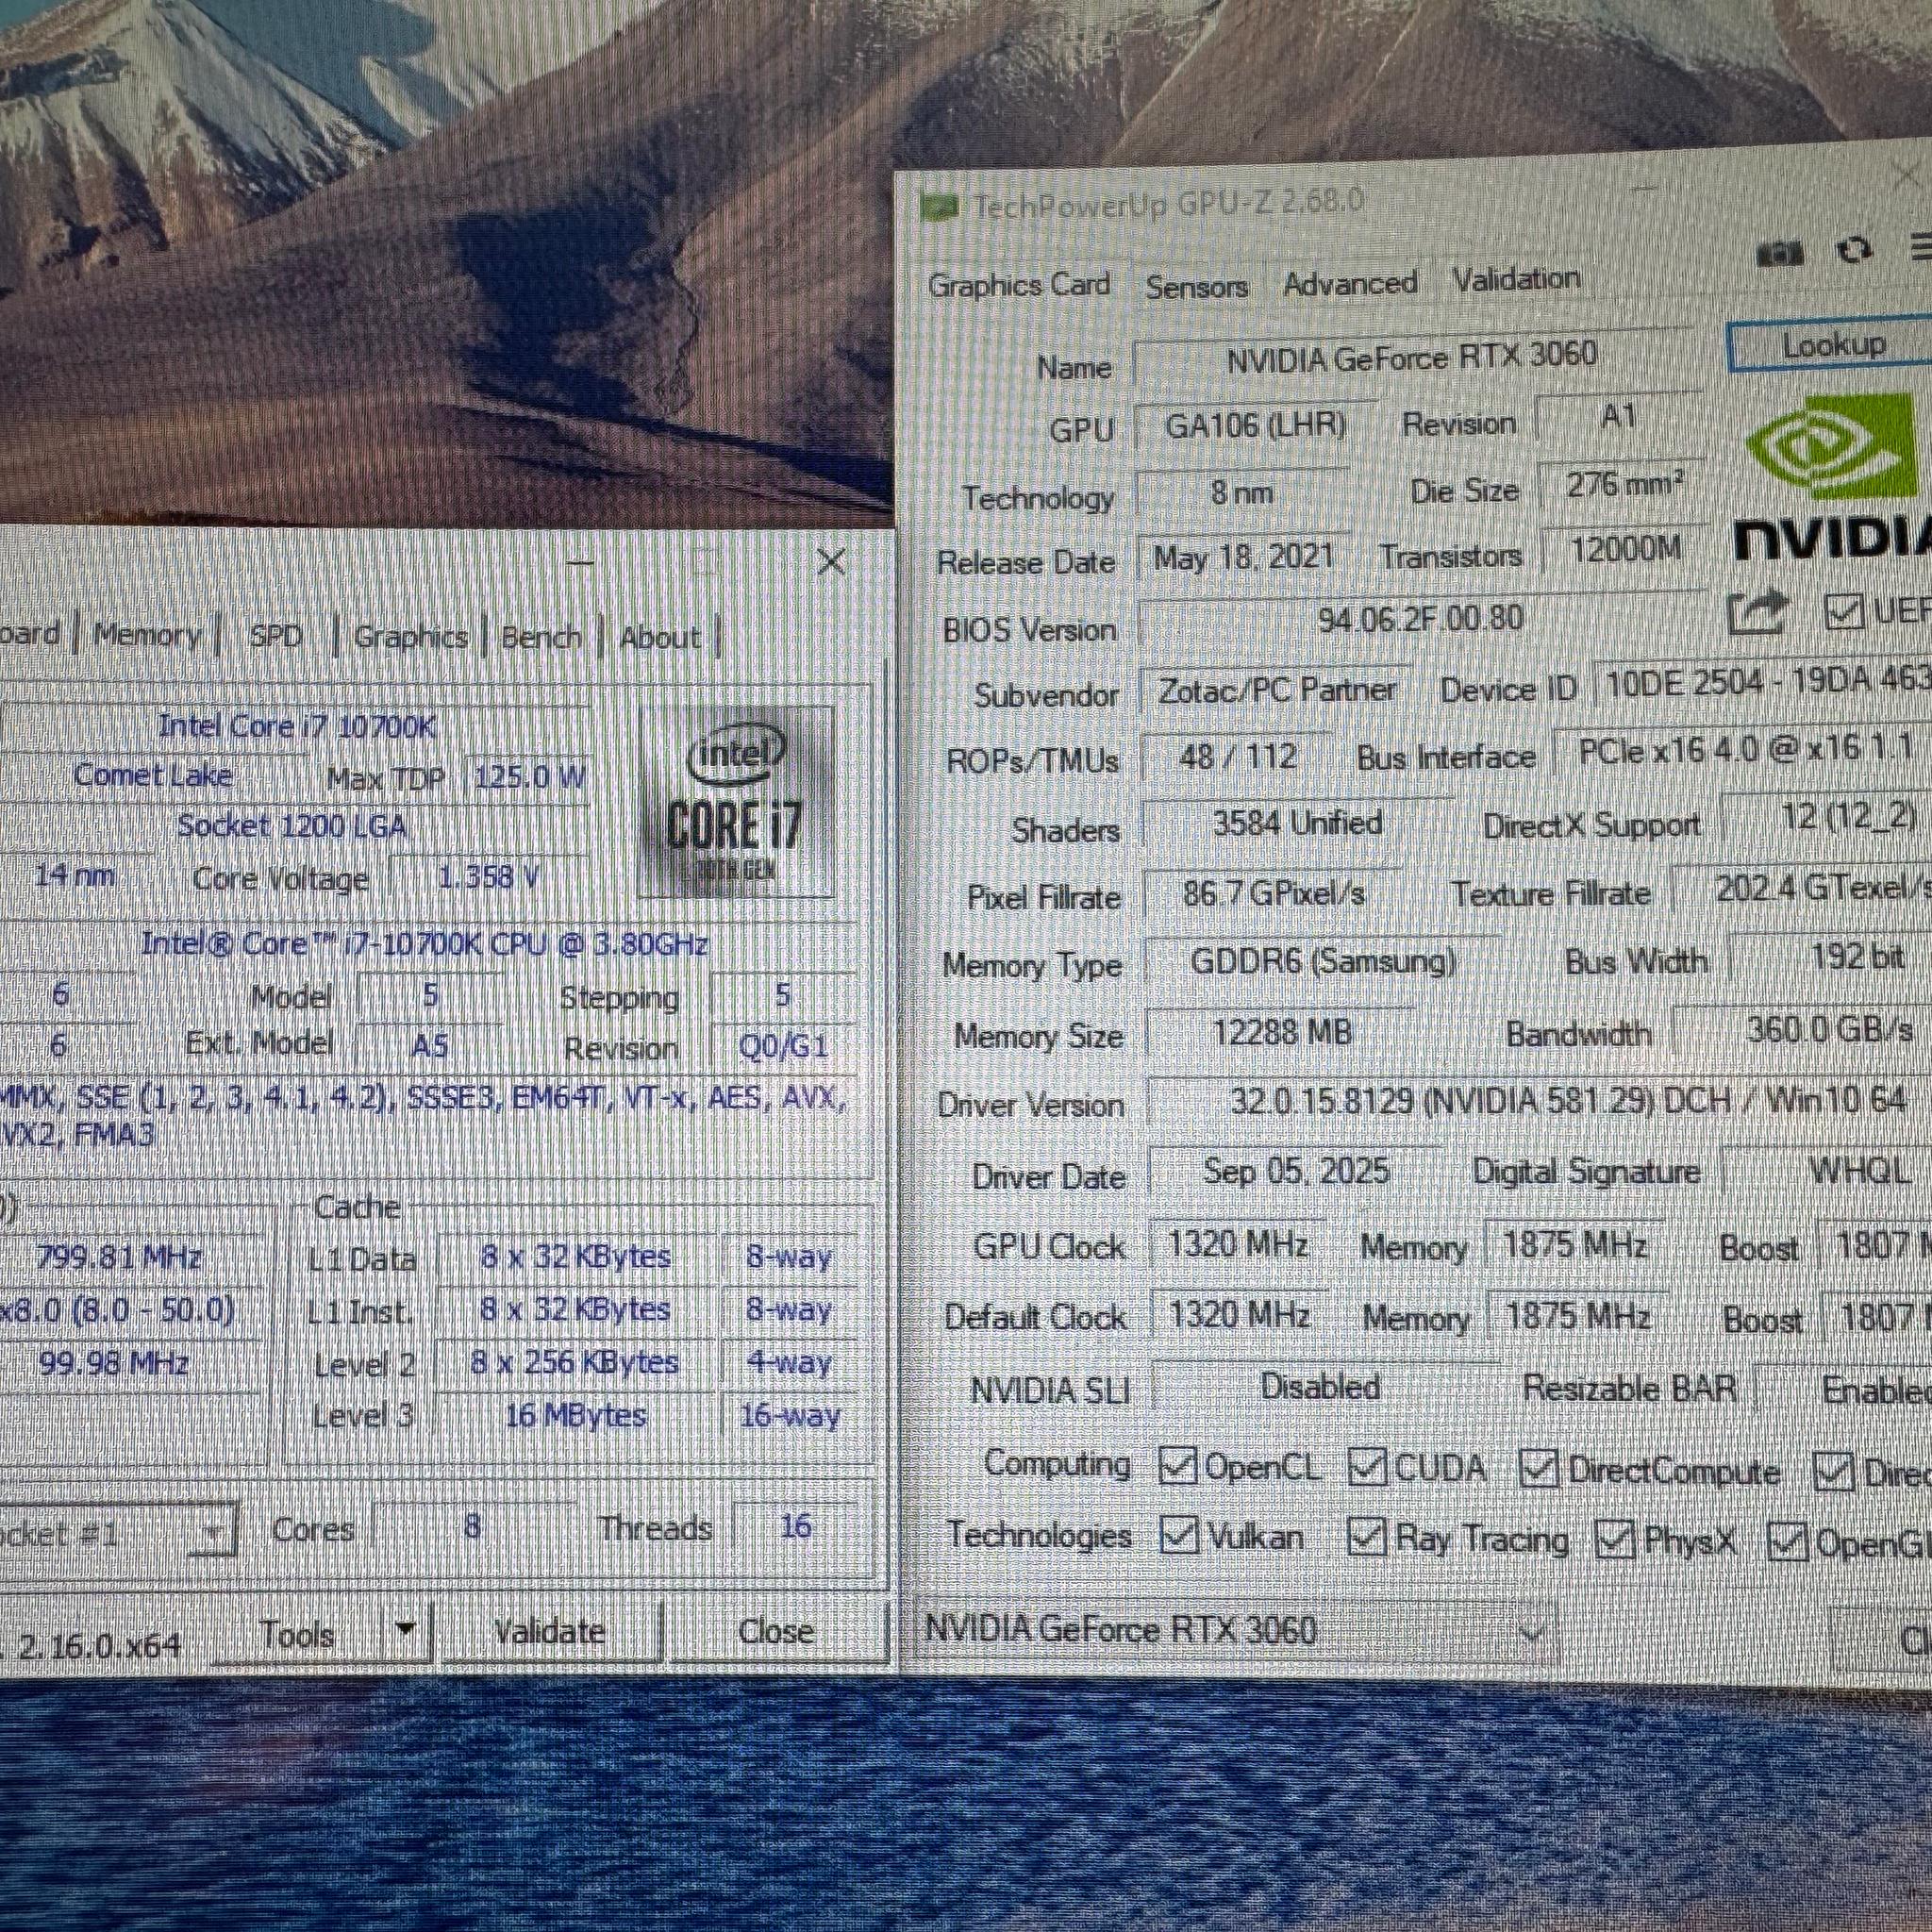Toggle the CUDA checkbox
This screenshot has height=1932, width=1932.
[x=1366, y=1467]
